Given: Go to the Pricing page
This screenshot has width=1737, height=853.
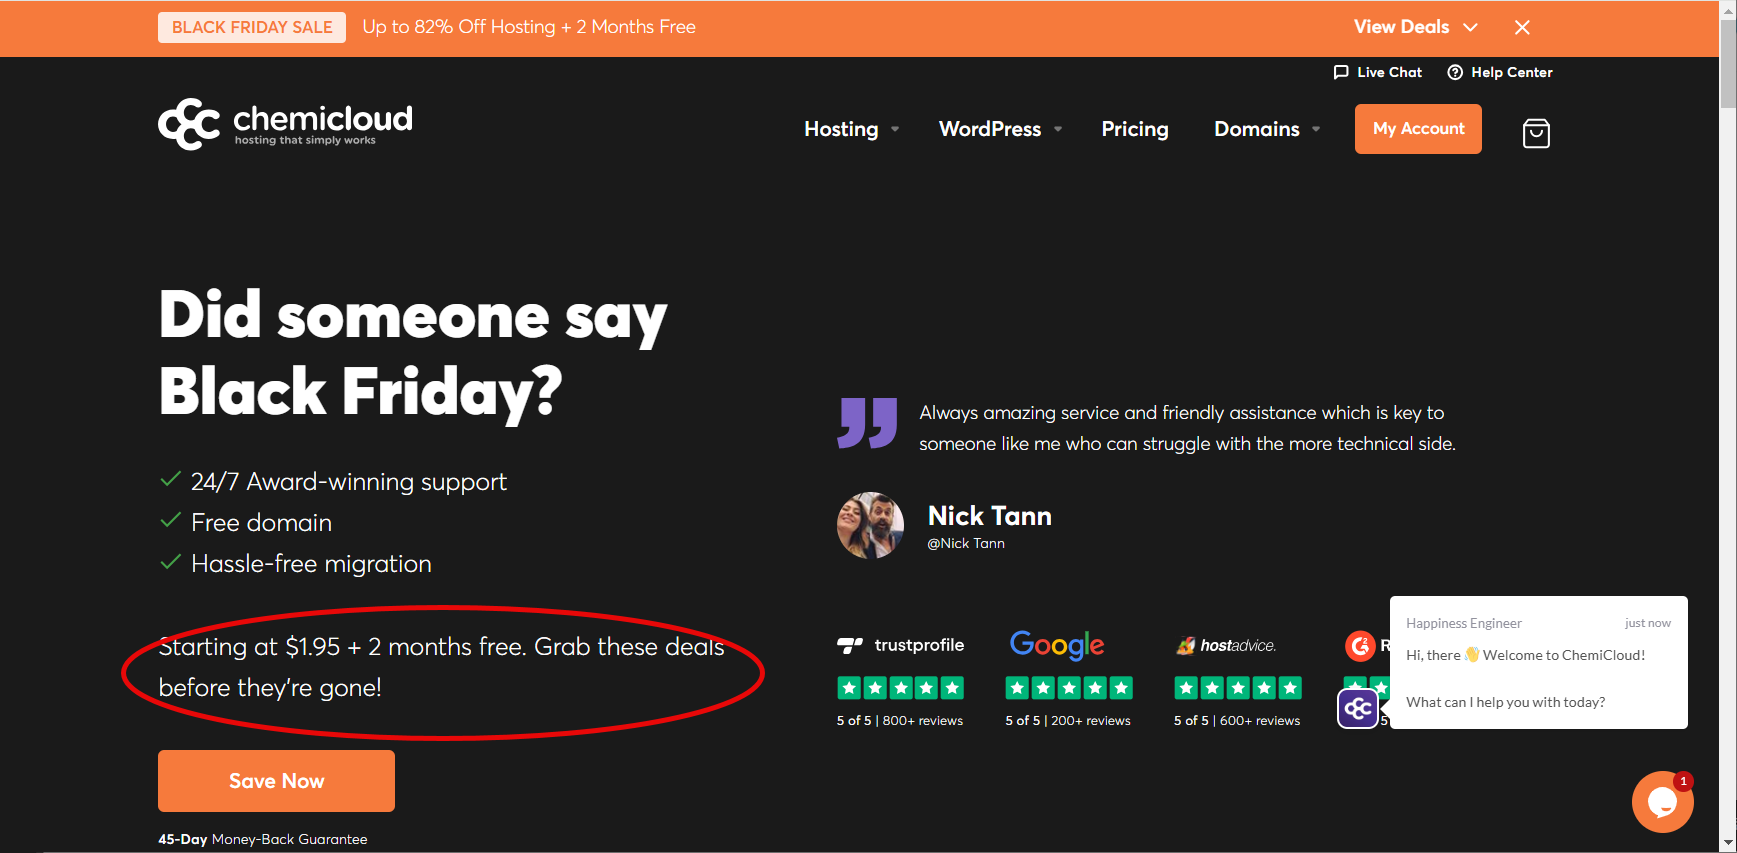Looking at the screenshot, I should click(1135, 129).
